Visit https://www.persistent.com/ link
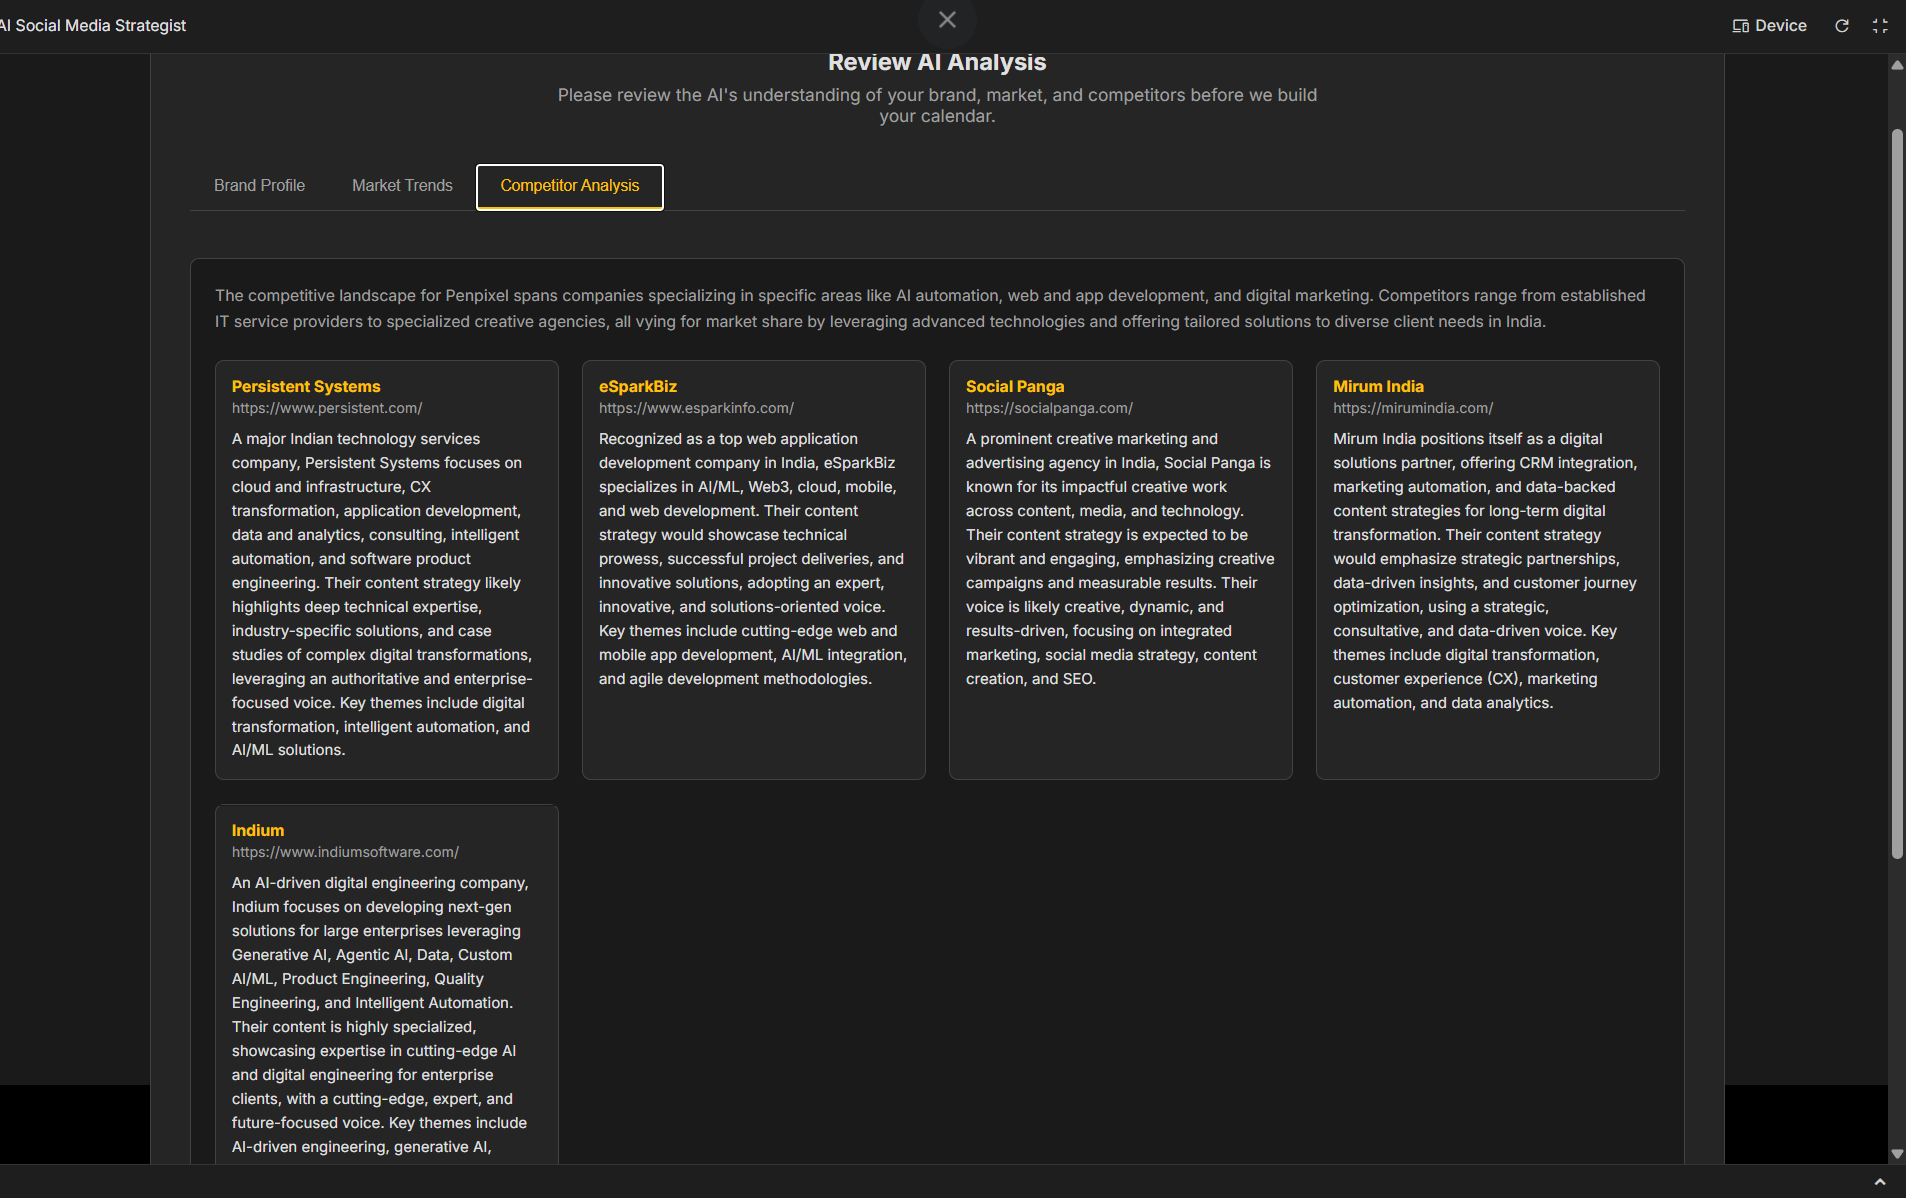Screen dimensions: 1906x1198 (x=327, y=408)
